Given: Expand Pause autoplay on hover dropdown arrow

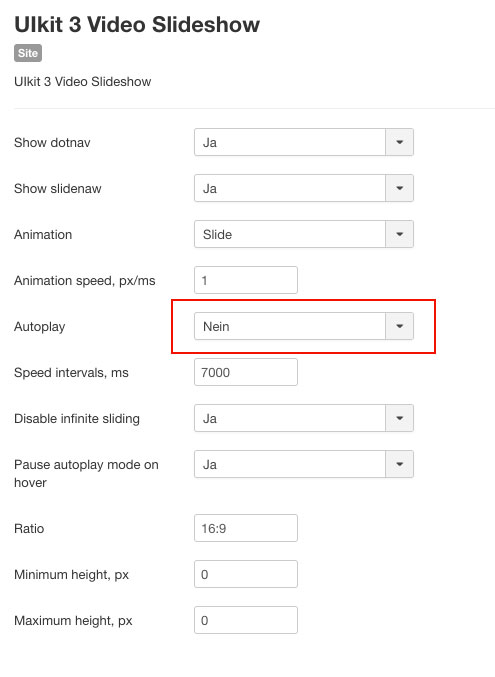Looking at the screenshot, I should [x=400, y=464].
